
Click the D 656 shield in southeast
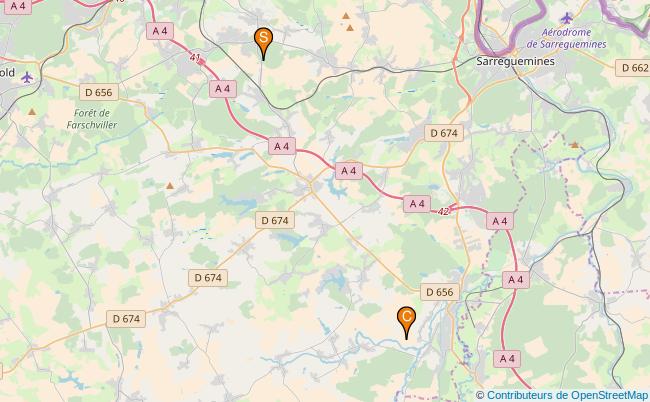tap(440, 292)
